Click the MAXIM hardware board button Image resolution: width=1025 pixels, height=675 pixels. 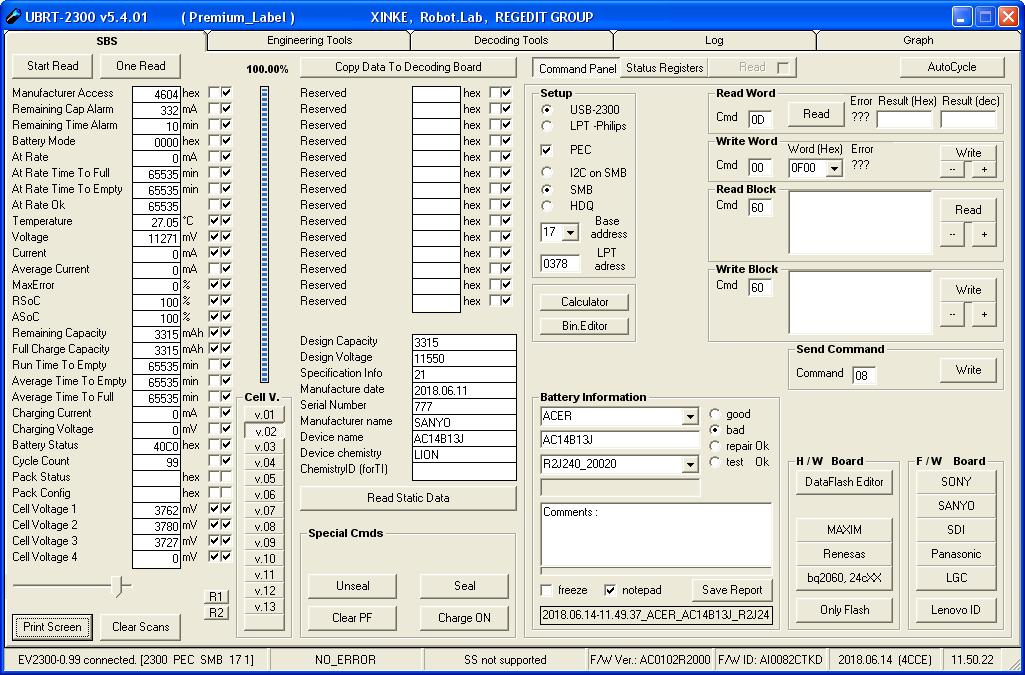point(844,530)
